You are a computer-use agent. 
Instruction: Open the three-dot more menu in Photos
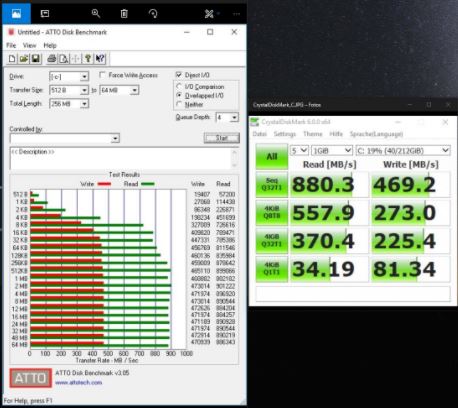click(x=236, y=14)
